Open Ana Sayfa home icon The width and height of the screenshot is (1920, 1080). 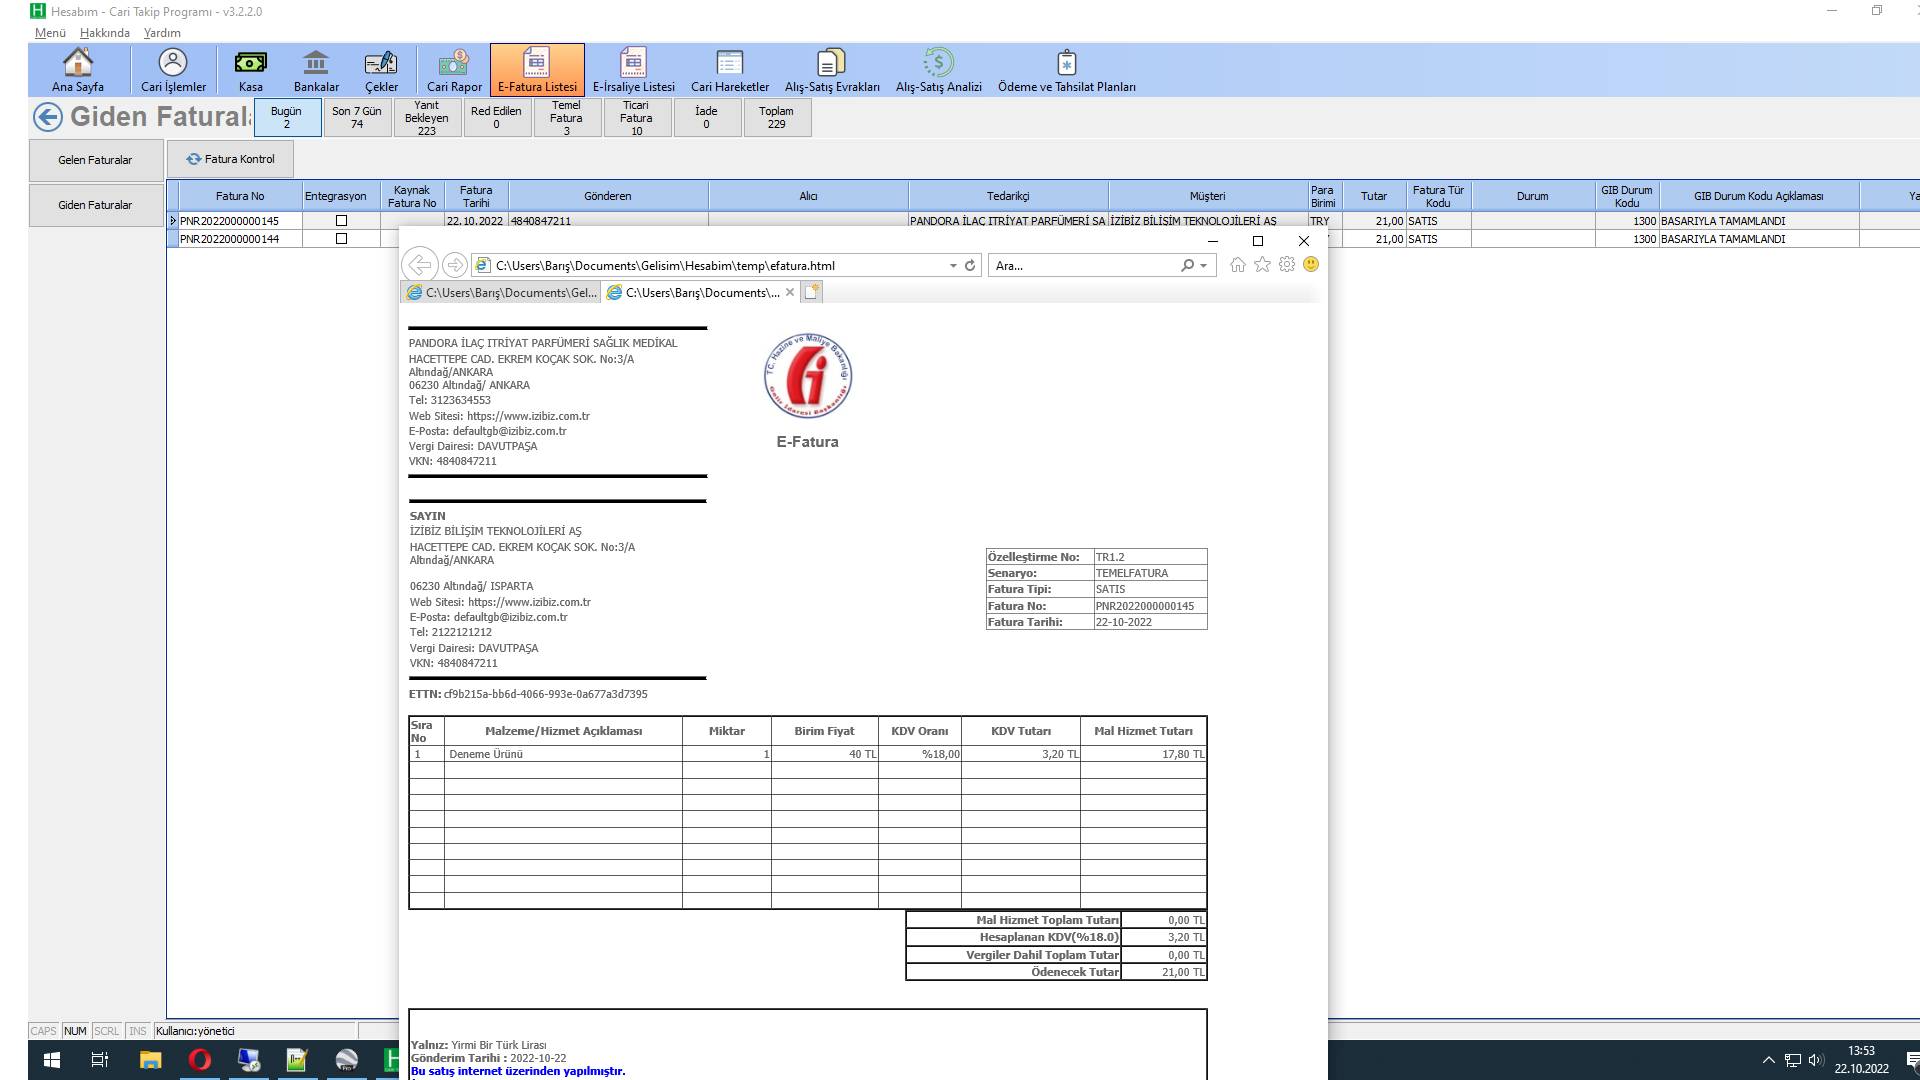(78, 70)
